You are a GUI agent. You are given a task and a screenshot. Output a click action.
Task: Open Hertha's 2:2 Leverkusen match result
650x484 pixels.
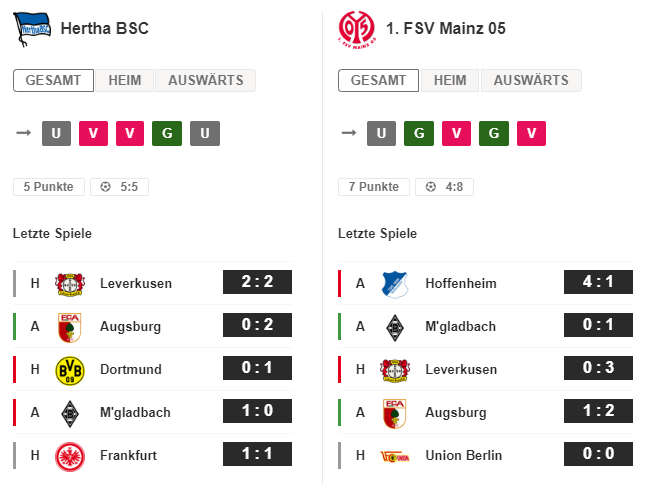[257, 282]
